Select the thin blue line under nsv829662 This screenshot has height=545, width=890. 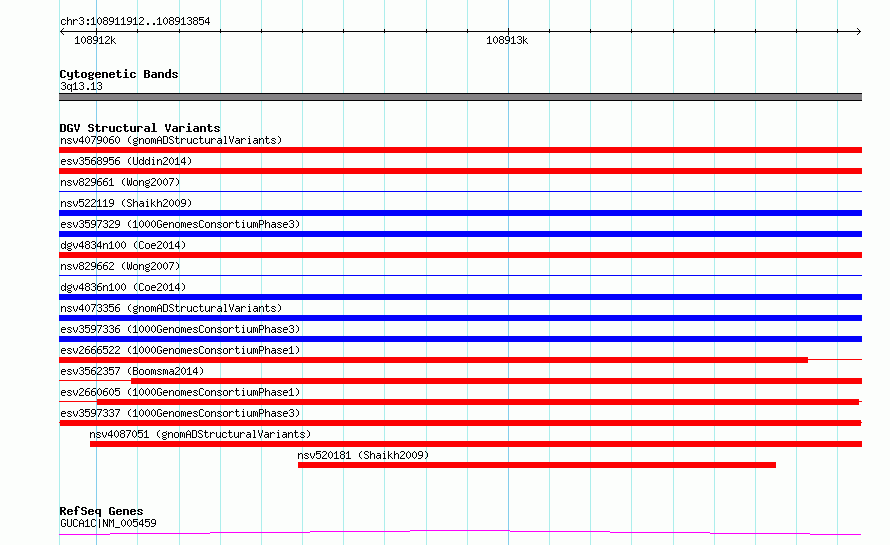tap(460, 276)
